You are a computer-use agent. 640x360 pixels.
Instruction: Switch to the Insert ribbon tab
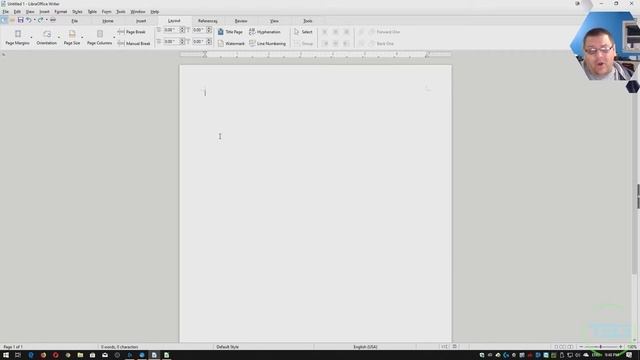[x=141, y=21]
